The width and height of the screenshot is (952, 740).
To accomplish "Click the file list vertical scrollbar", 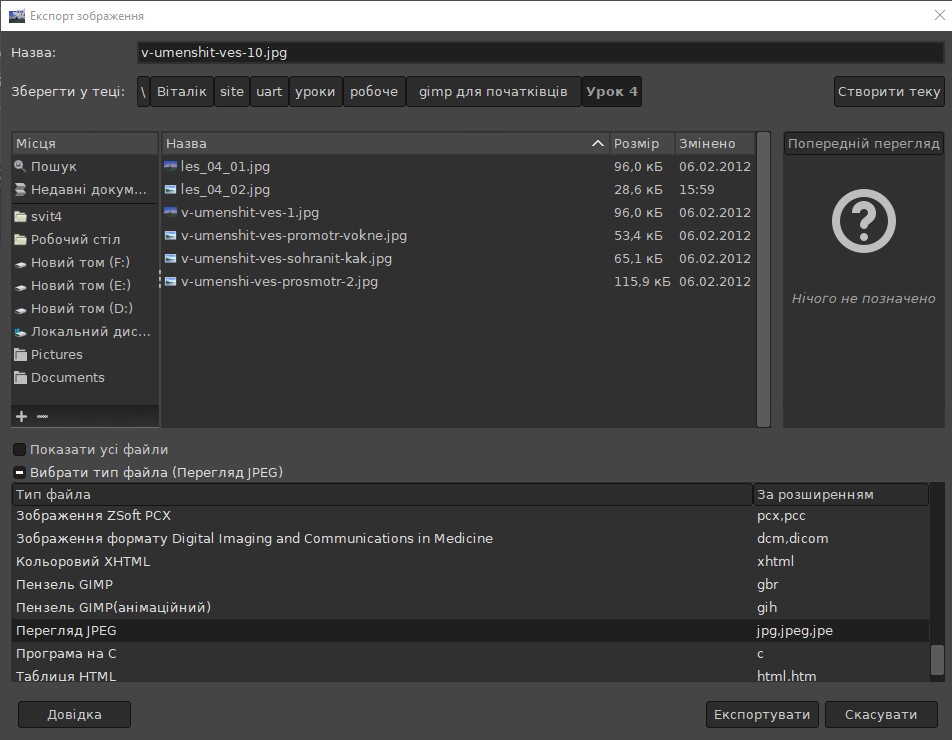I will 764,279.
